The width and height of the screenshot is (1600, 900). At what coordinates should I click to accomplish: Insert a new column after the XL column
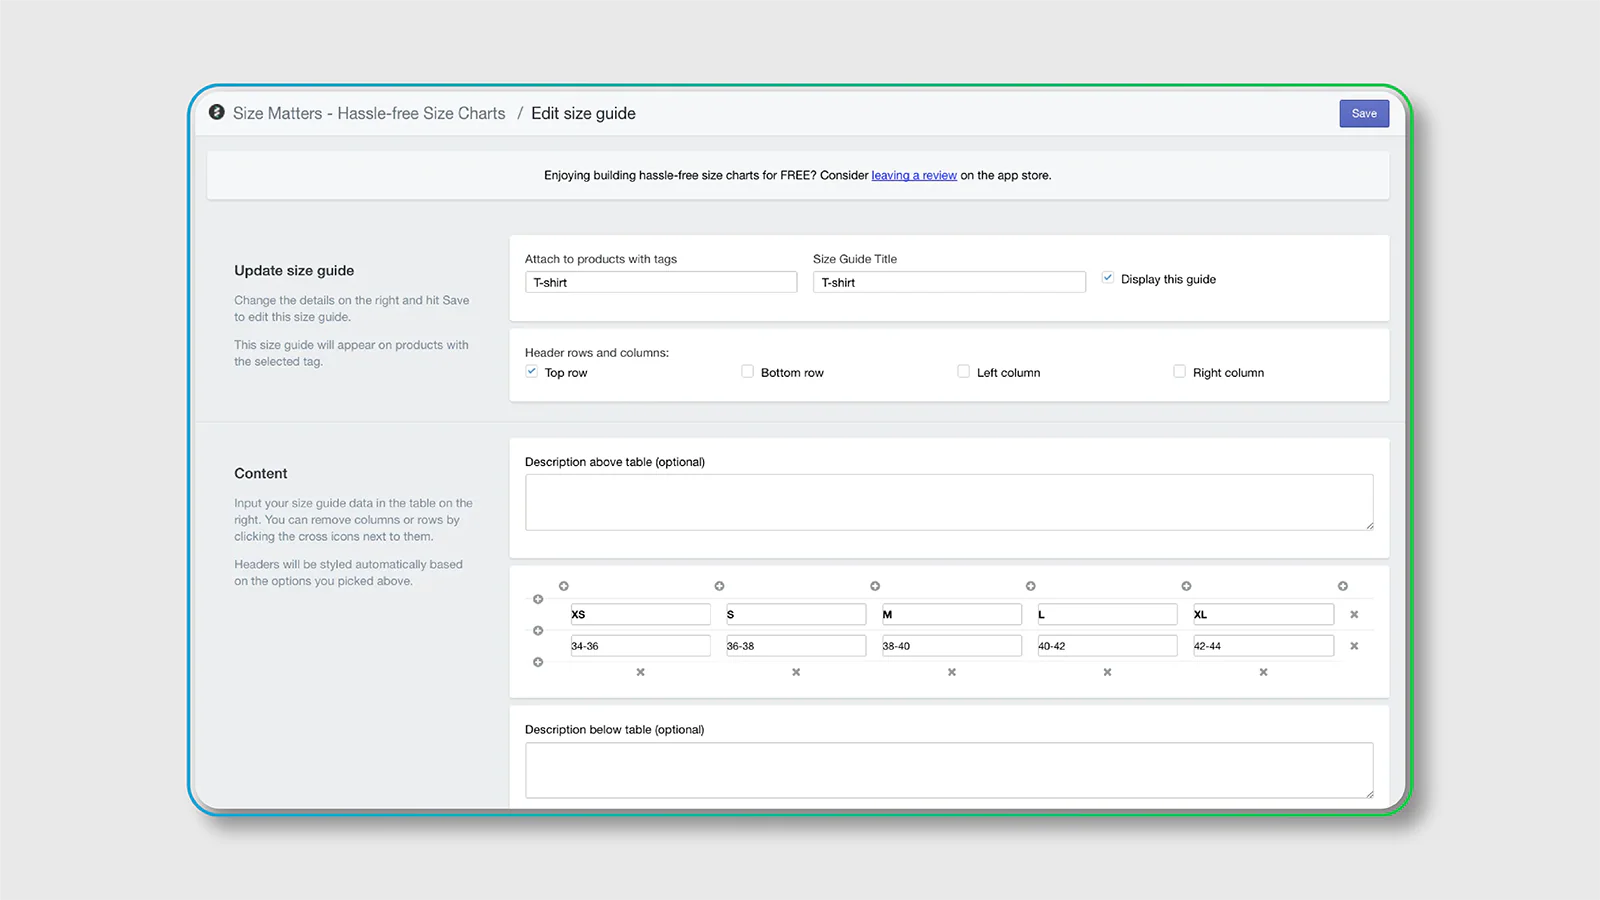[1343, 586]
